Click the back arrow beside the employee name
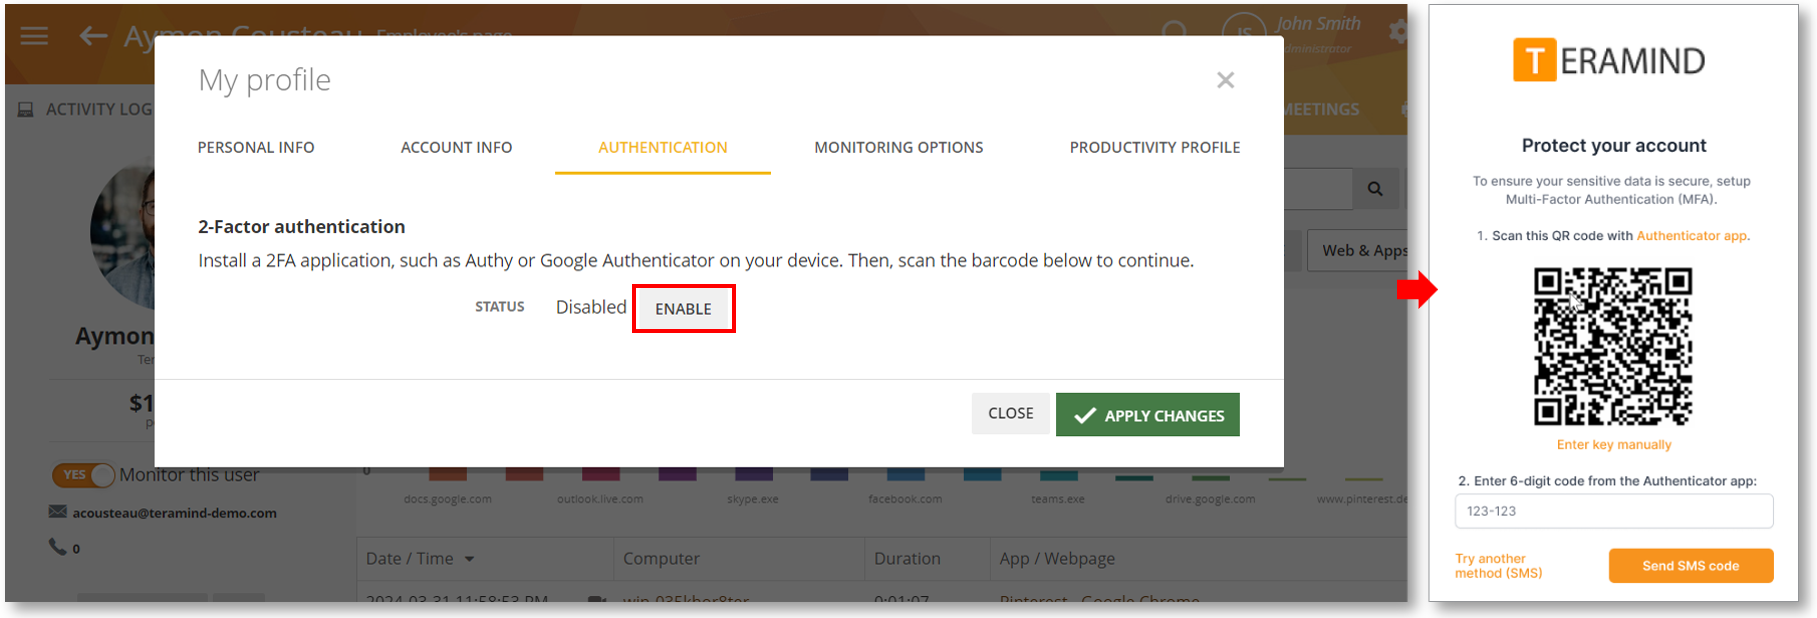The height and width of the screenshot is (618, 1817). click(93, 36)
